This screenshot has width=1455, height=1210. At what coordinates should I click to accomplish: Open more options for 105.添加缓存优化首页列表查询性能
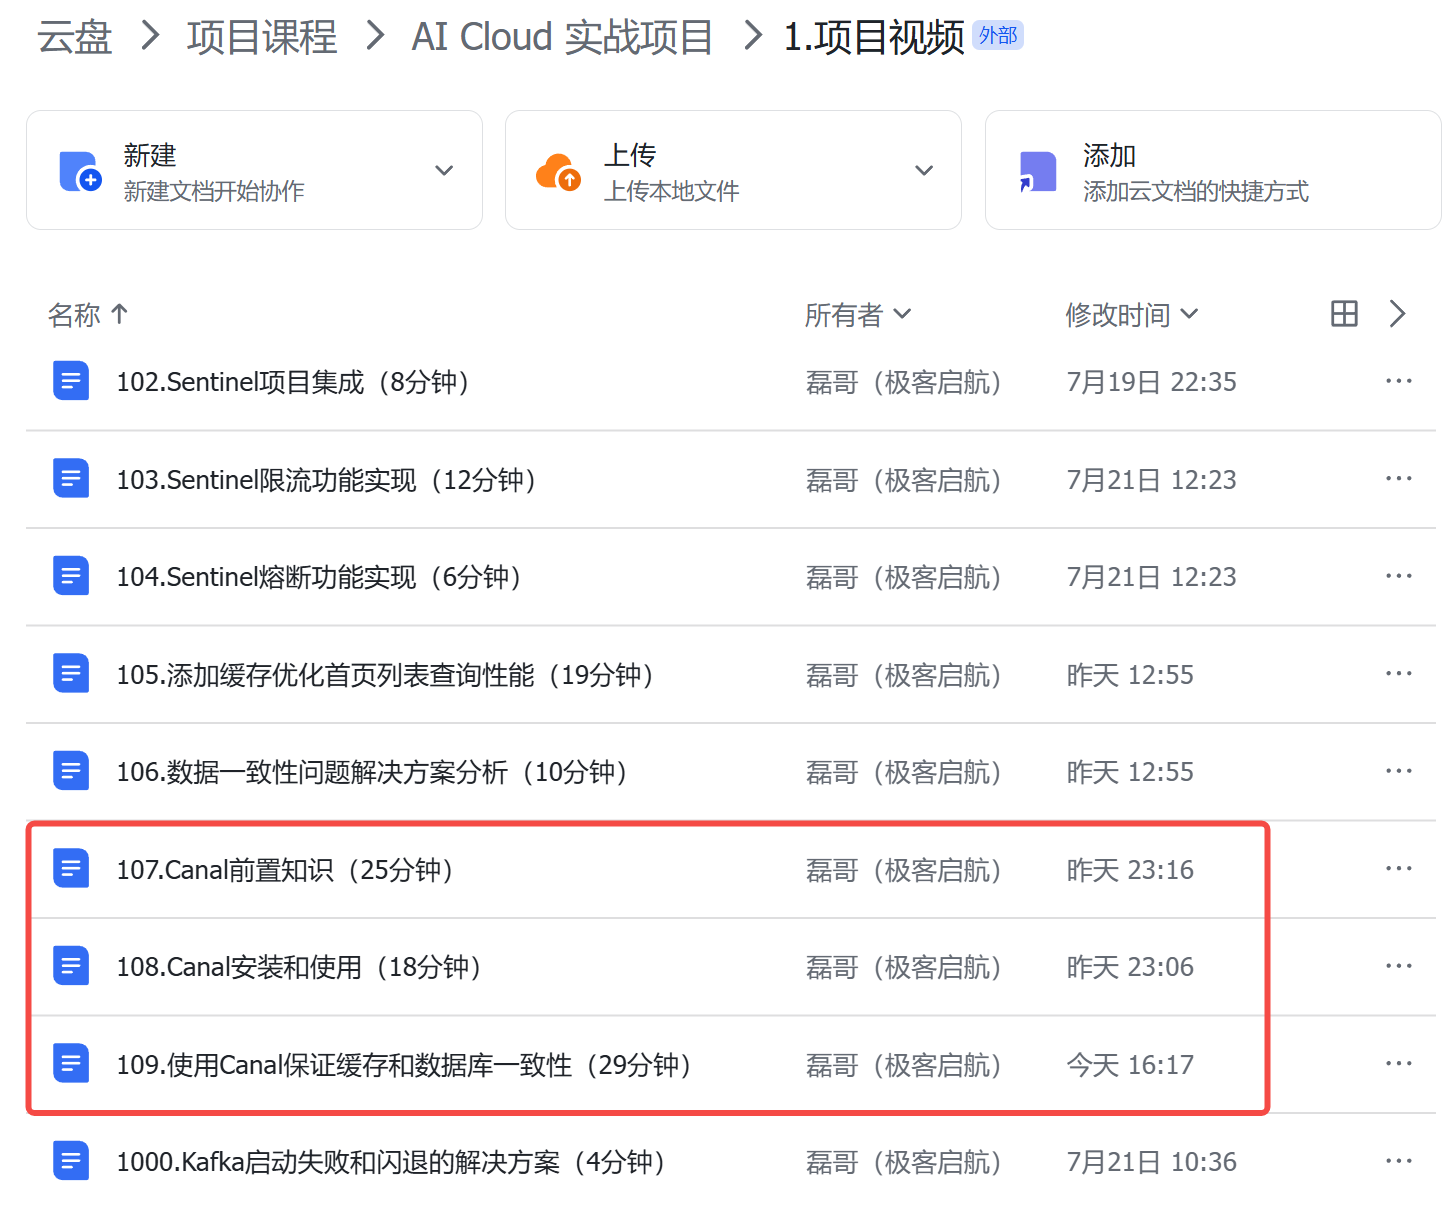pos(1399,674)
